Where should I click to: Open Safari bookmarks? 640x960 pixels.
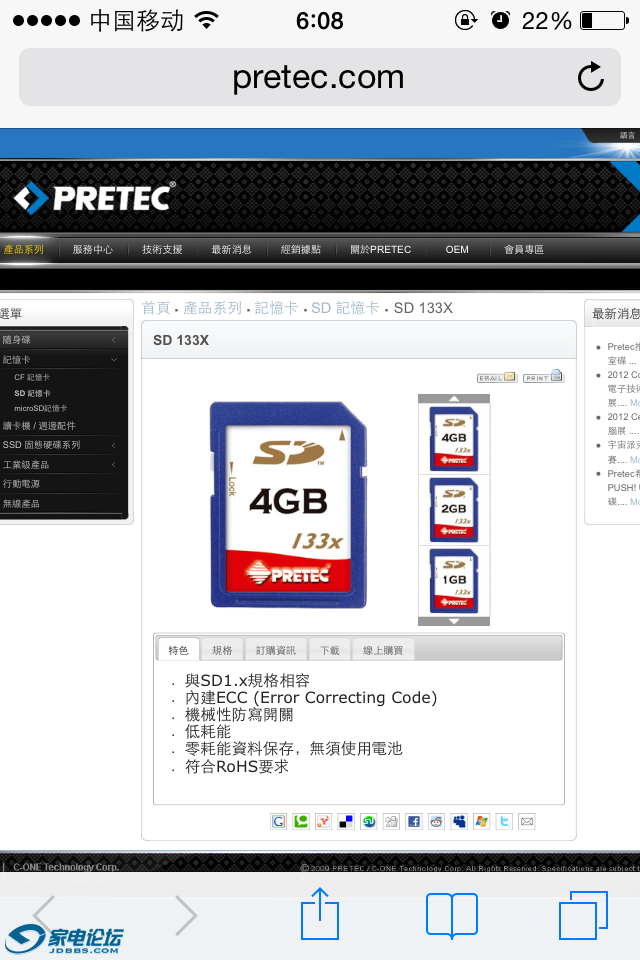point(451,915)
